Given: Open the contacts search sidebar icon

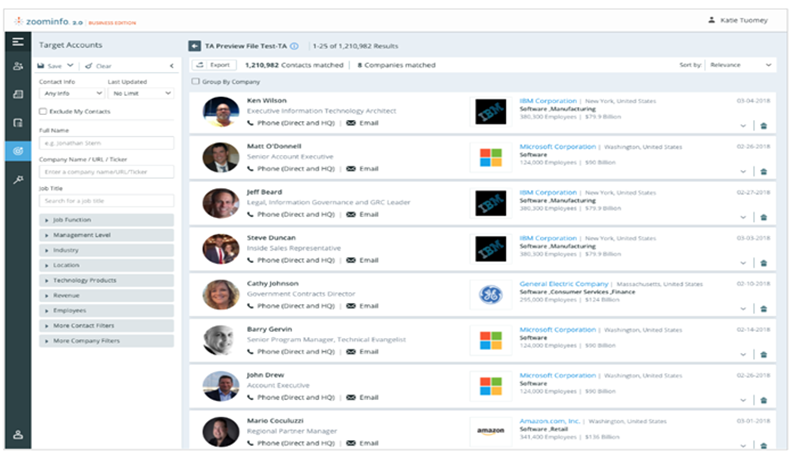Looking at the screenshot, I should tap(17, 66).
